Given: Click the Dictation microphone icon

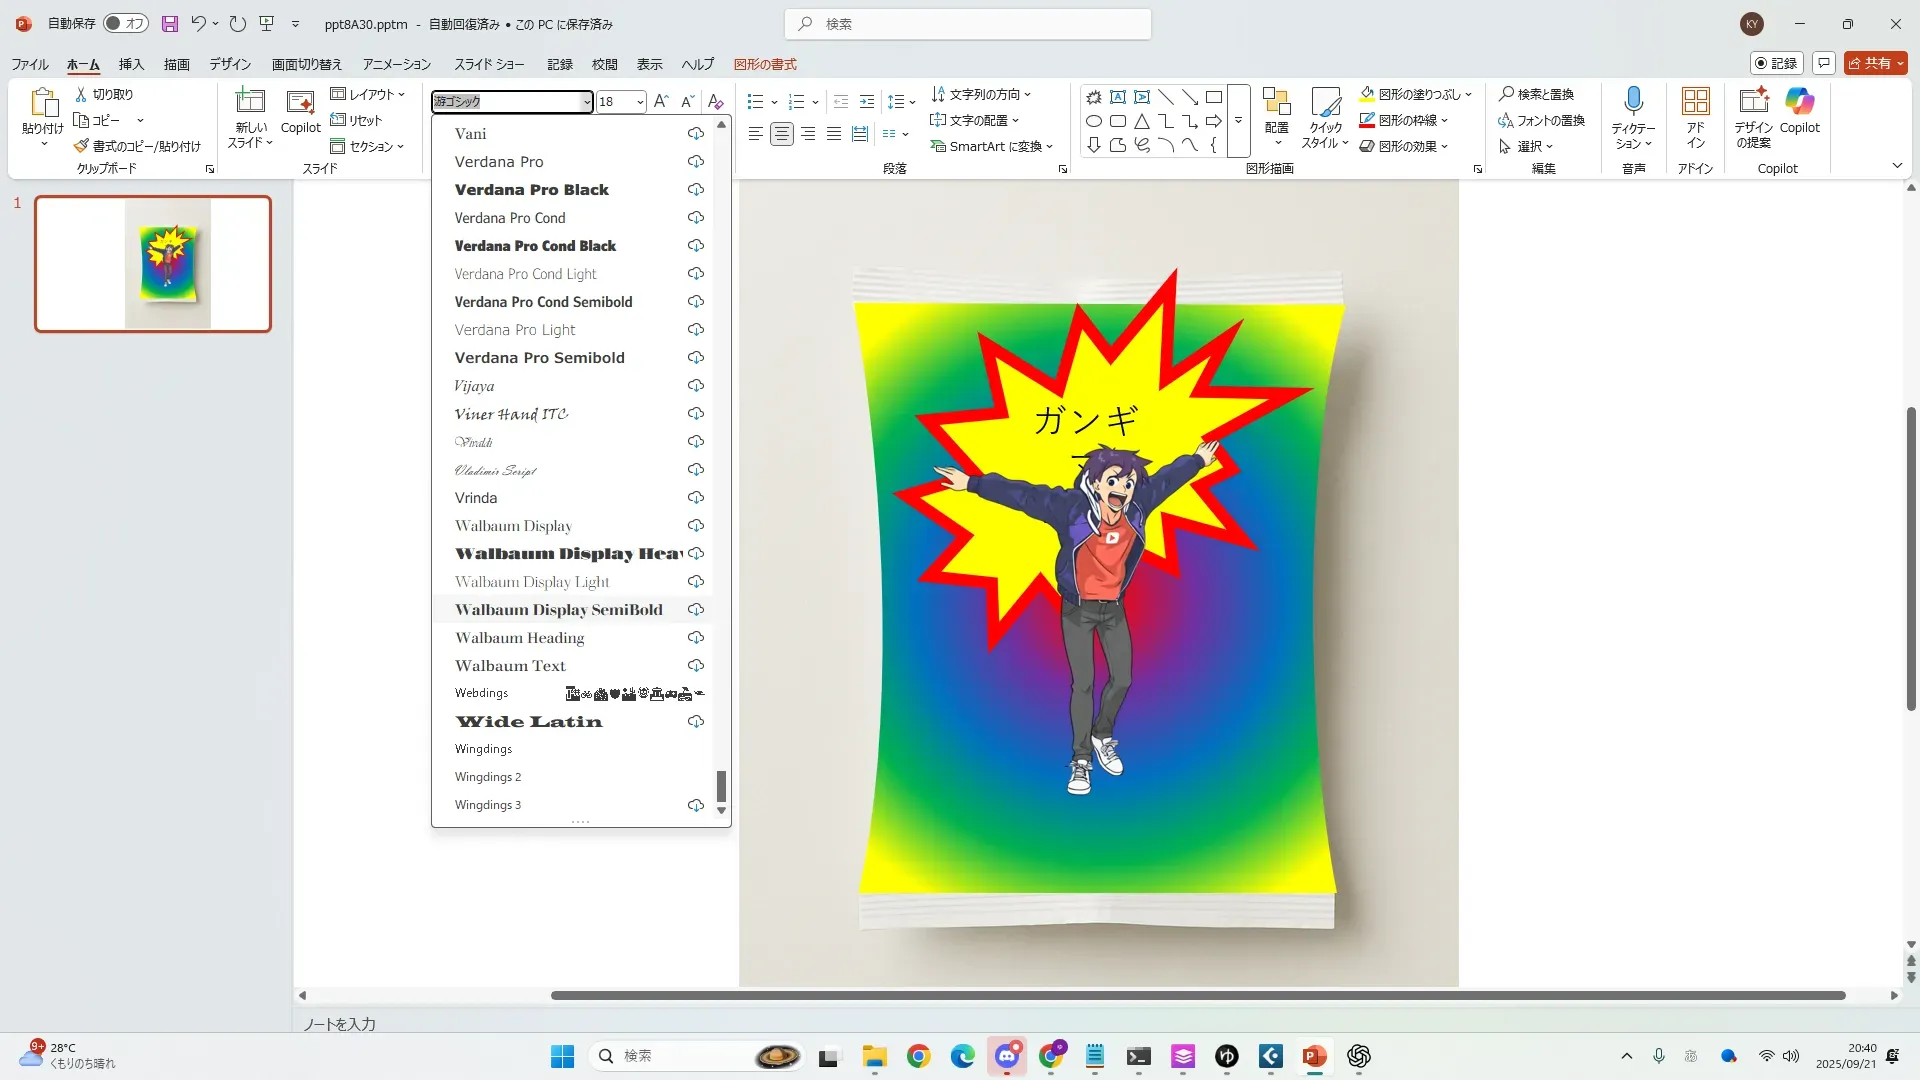Looking at the screenshot, I should [1633, 101].
